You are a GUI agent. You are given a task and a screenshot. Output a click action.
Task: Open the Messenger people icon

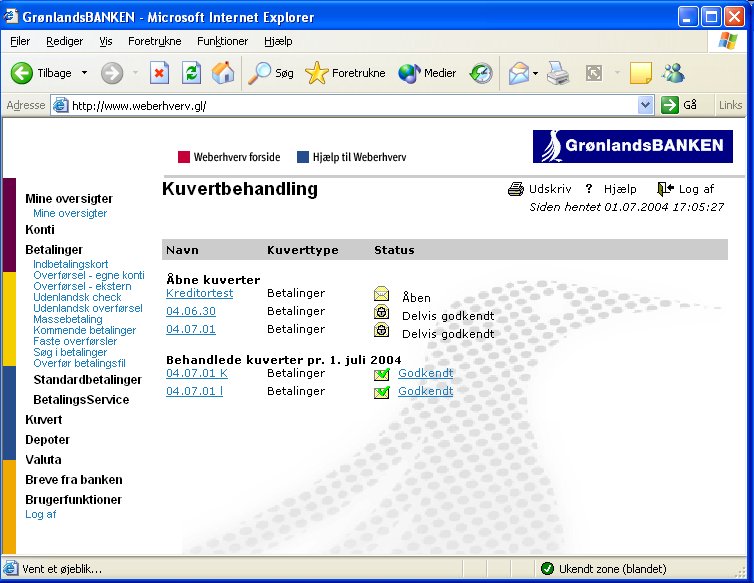tap(673, 73)
